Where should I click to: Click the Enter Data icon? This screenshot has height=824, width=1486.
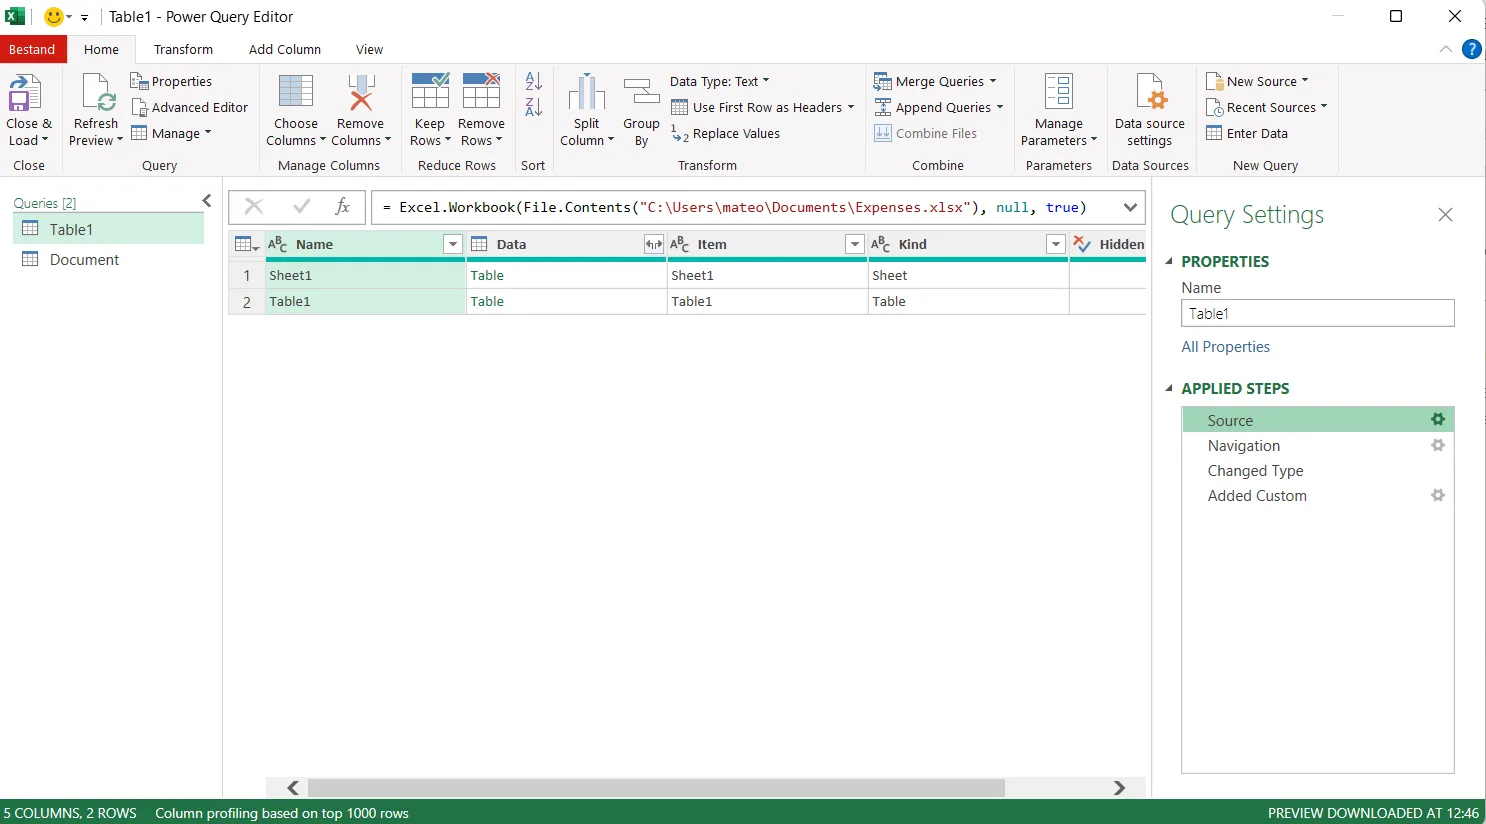tap(1214, 133)
